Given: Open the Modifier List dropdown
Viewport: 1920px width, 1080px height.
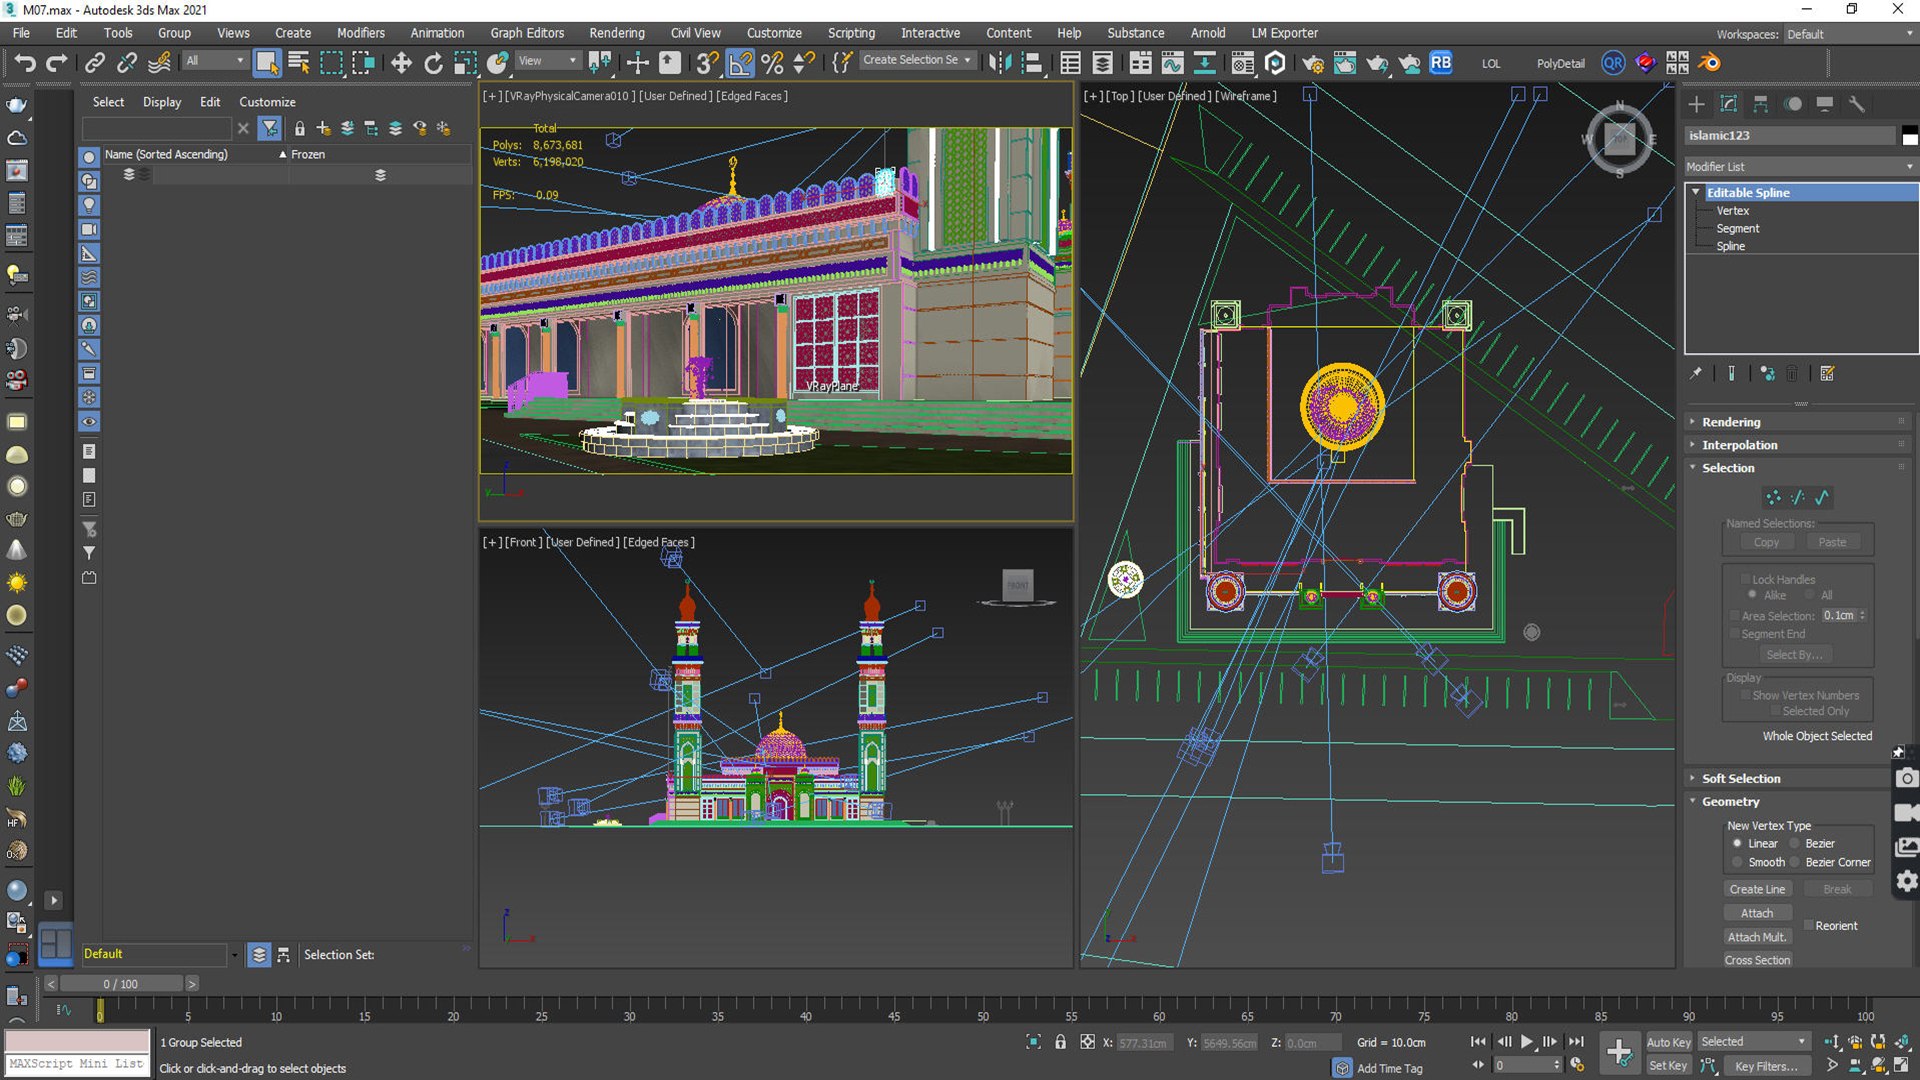Looking at the screenshot, I should point(1799,167).
